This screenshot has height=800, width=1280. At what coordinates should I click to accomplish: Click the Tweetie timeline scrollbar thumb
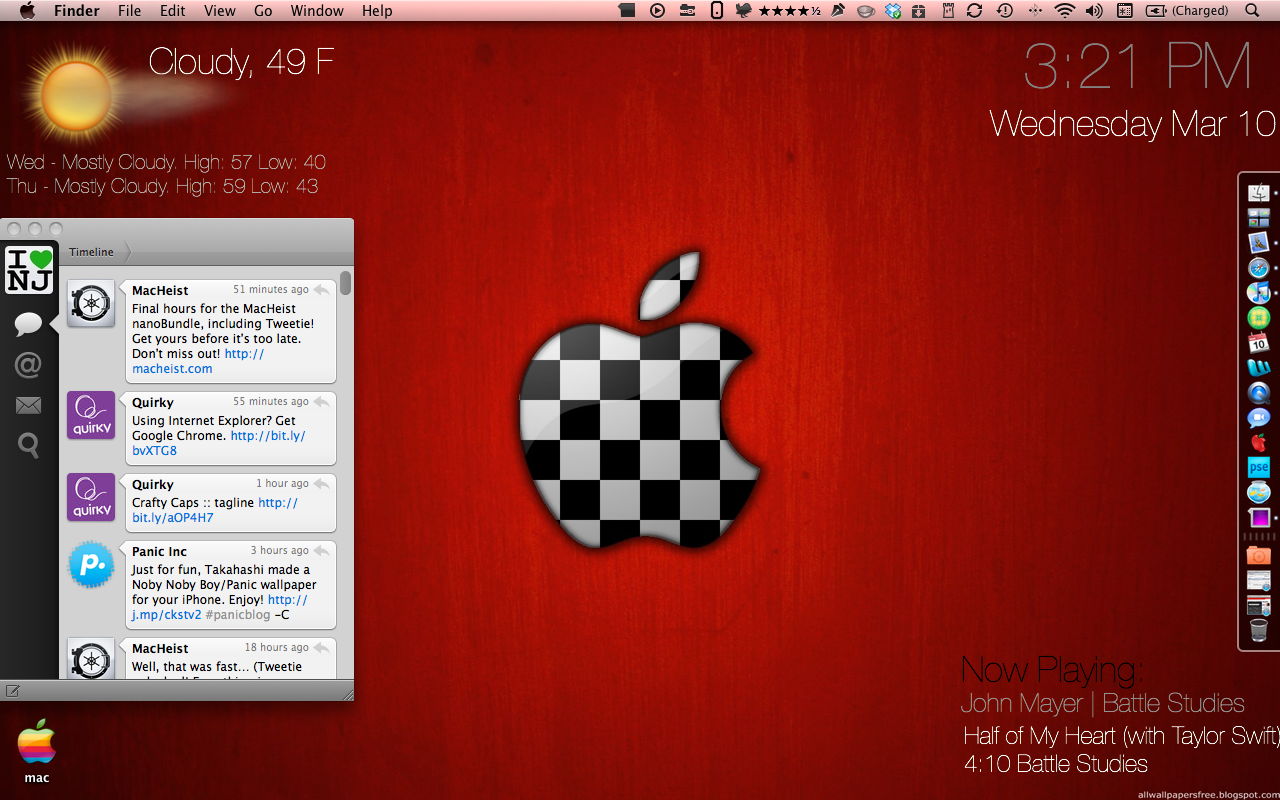346,283
